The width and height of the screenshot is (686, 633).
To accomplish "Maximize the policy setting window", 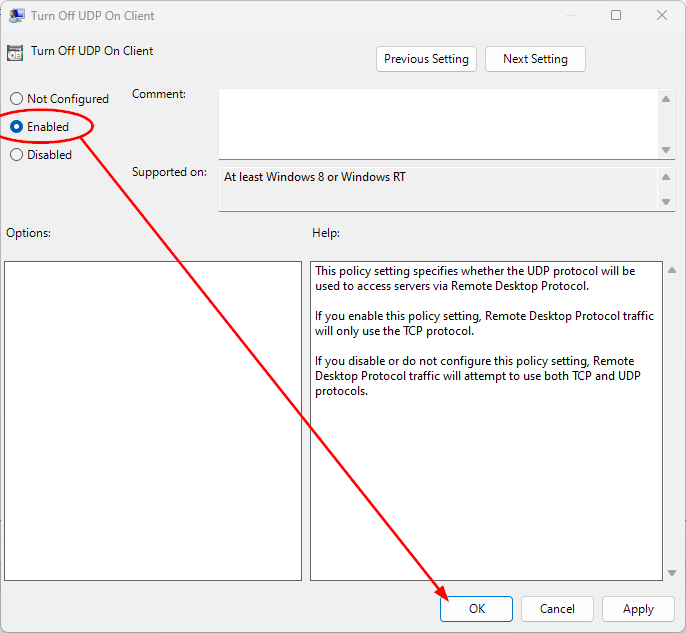I will tap(616, 16).
